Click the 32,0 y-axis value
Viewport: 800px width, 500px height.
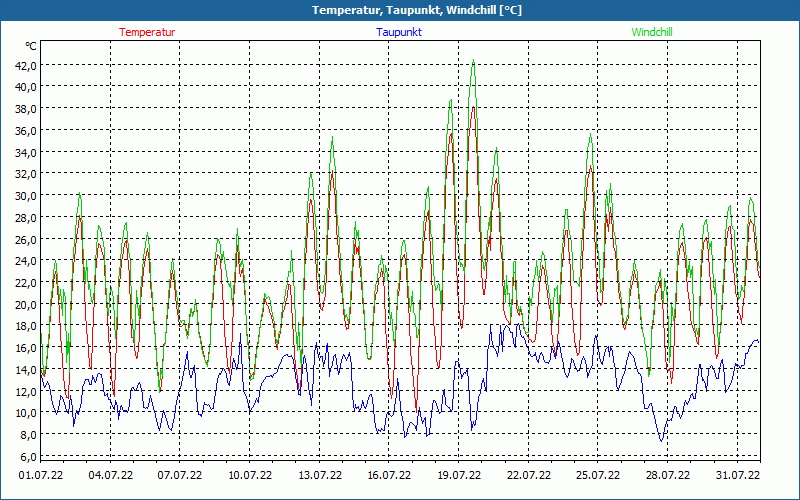[26, 174]
